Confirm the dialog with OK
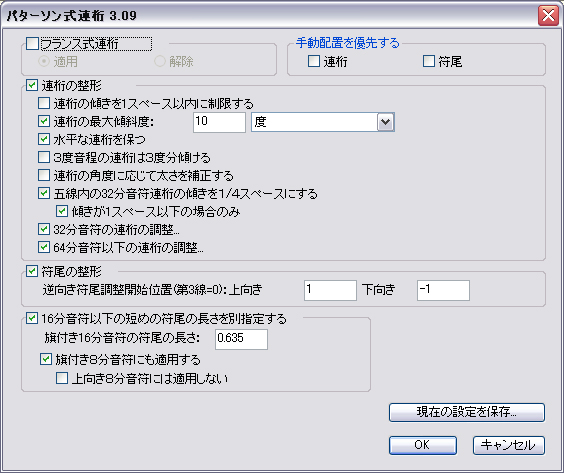The width and height of the screenshot is (564, 473). pyautogui.click(x=423, y=445)
